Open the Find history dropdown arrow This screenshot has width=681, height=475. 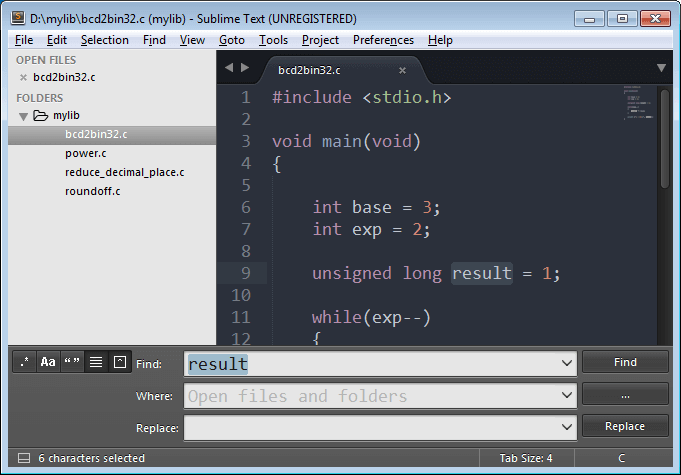pyautogui.click(x=566, y=363)
